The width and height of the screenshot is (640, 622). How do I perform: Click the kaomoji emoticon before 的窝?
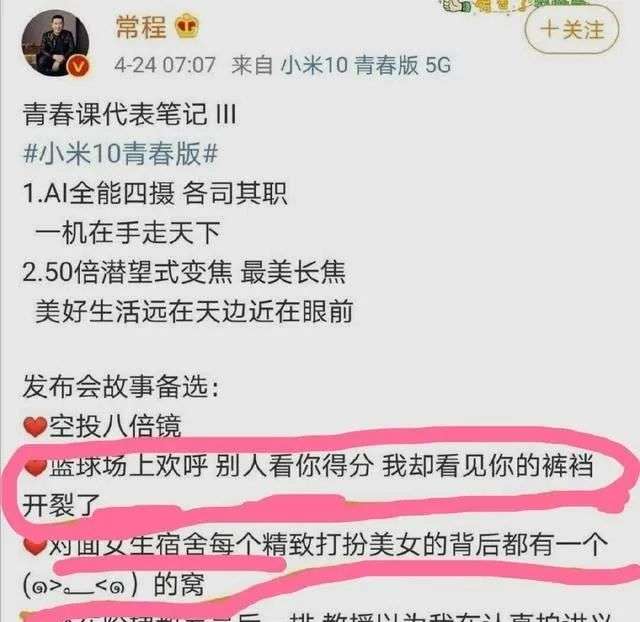[x=80, y=586]
